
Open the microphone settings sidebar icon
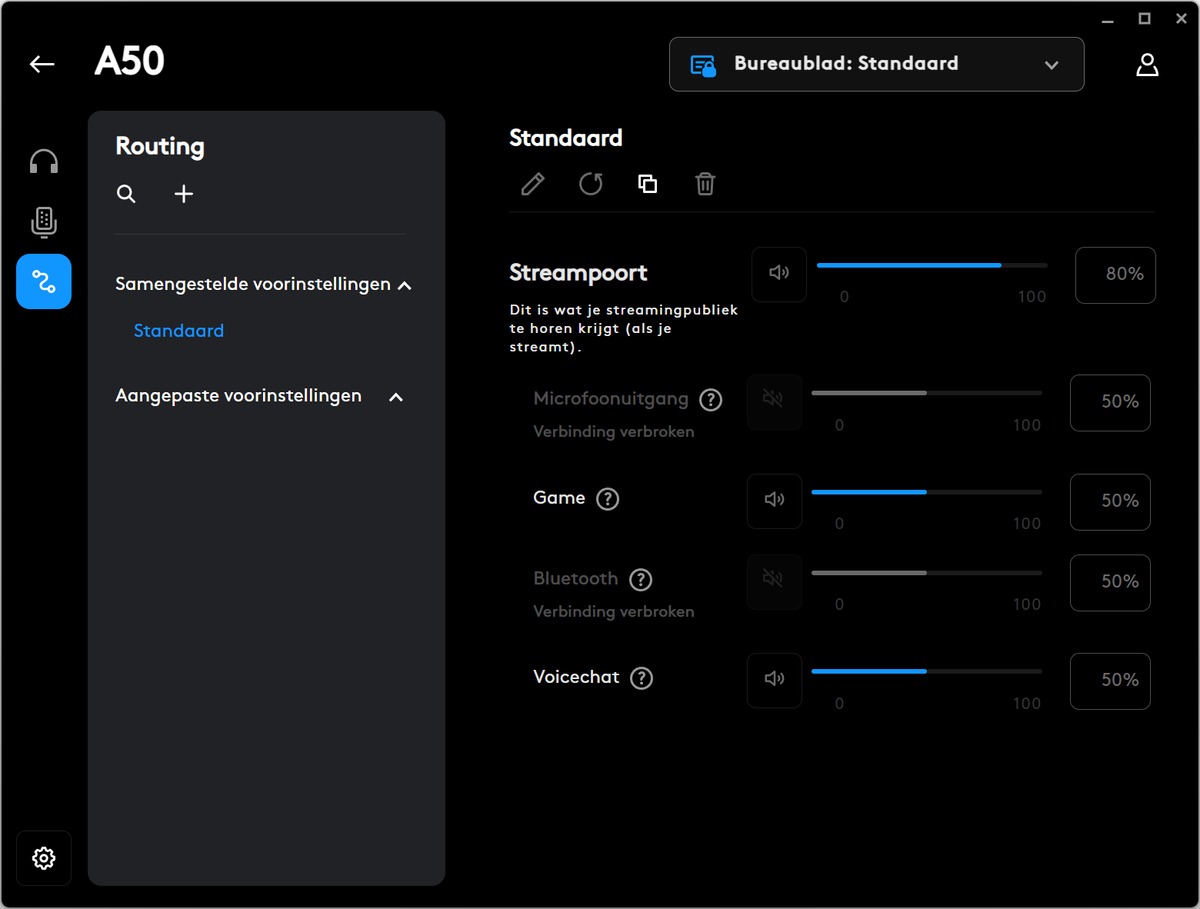[x=44, y=222]
